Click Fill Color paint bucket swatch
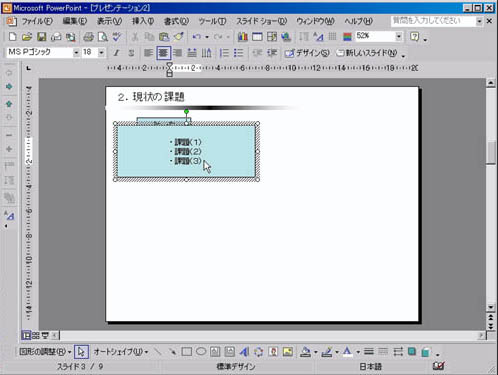The height and width of the screenshot is (375, 498). (305, 352)
